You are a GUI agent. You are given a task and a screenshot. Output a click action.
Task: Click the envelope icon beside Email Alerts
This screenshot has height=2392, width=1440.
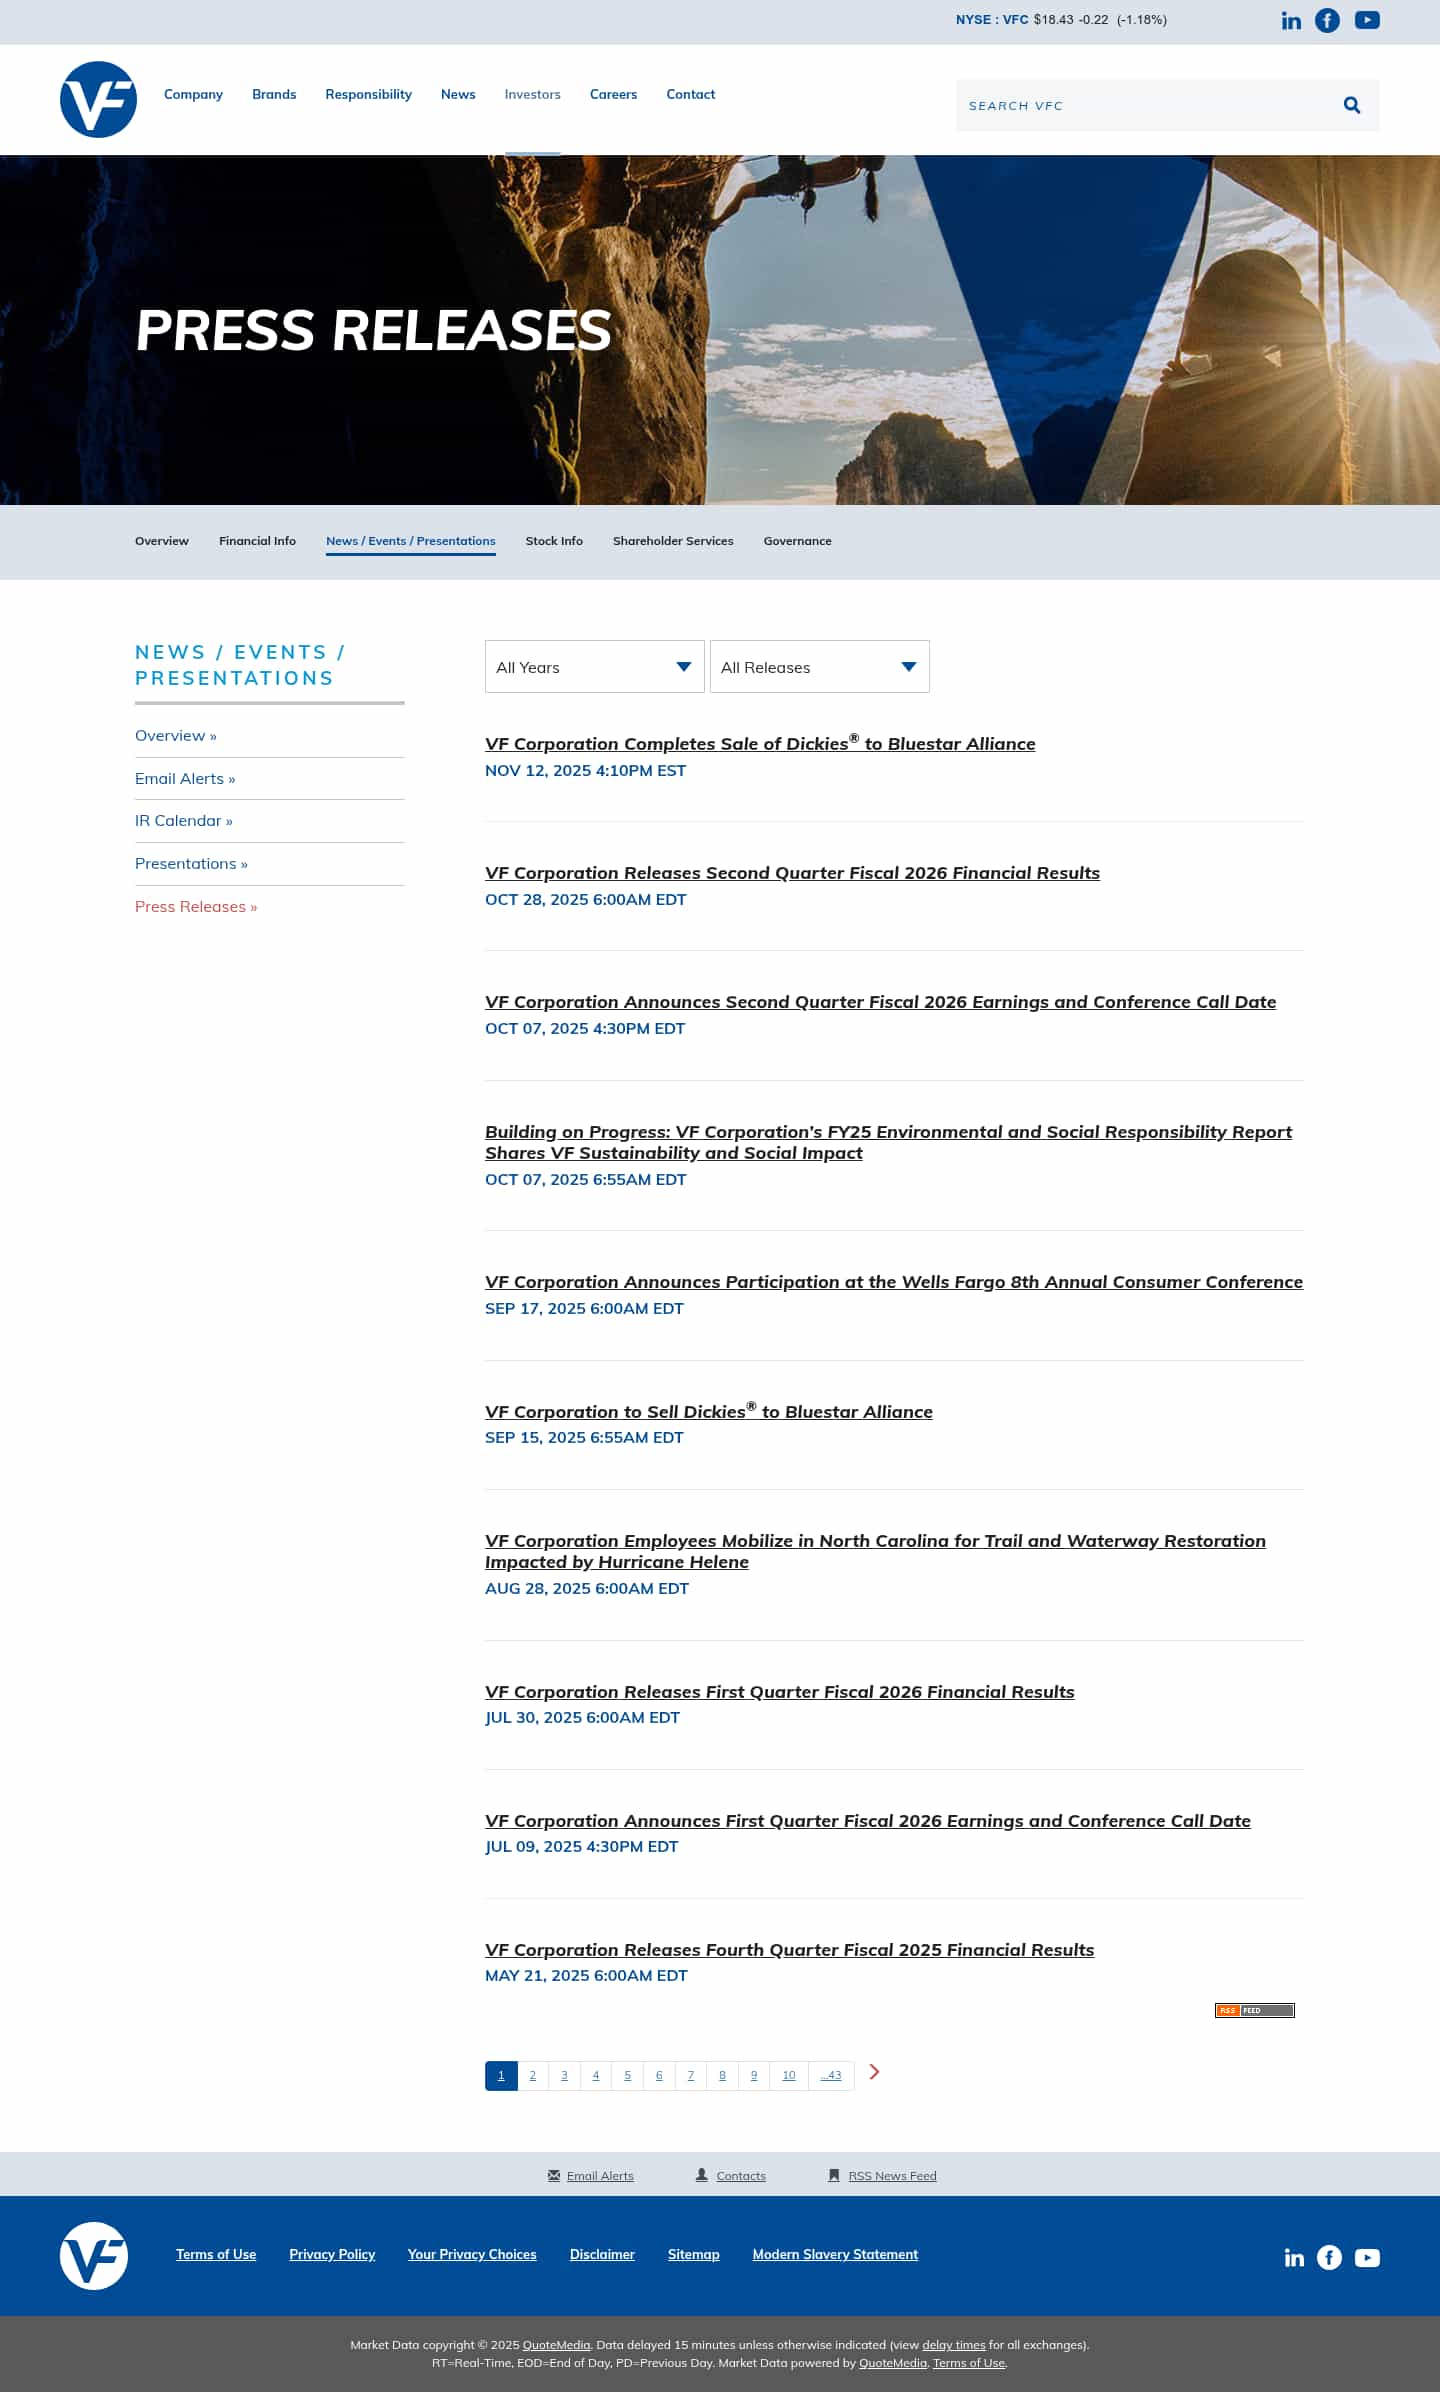pyautogui.click(x=554, y=2175)
